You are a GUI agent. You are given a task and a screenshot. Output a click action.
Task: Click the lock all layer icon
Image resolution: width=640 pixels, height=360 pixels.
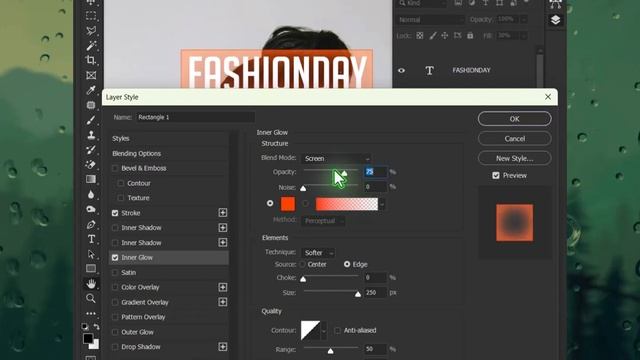click(x=470, y=36)
